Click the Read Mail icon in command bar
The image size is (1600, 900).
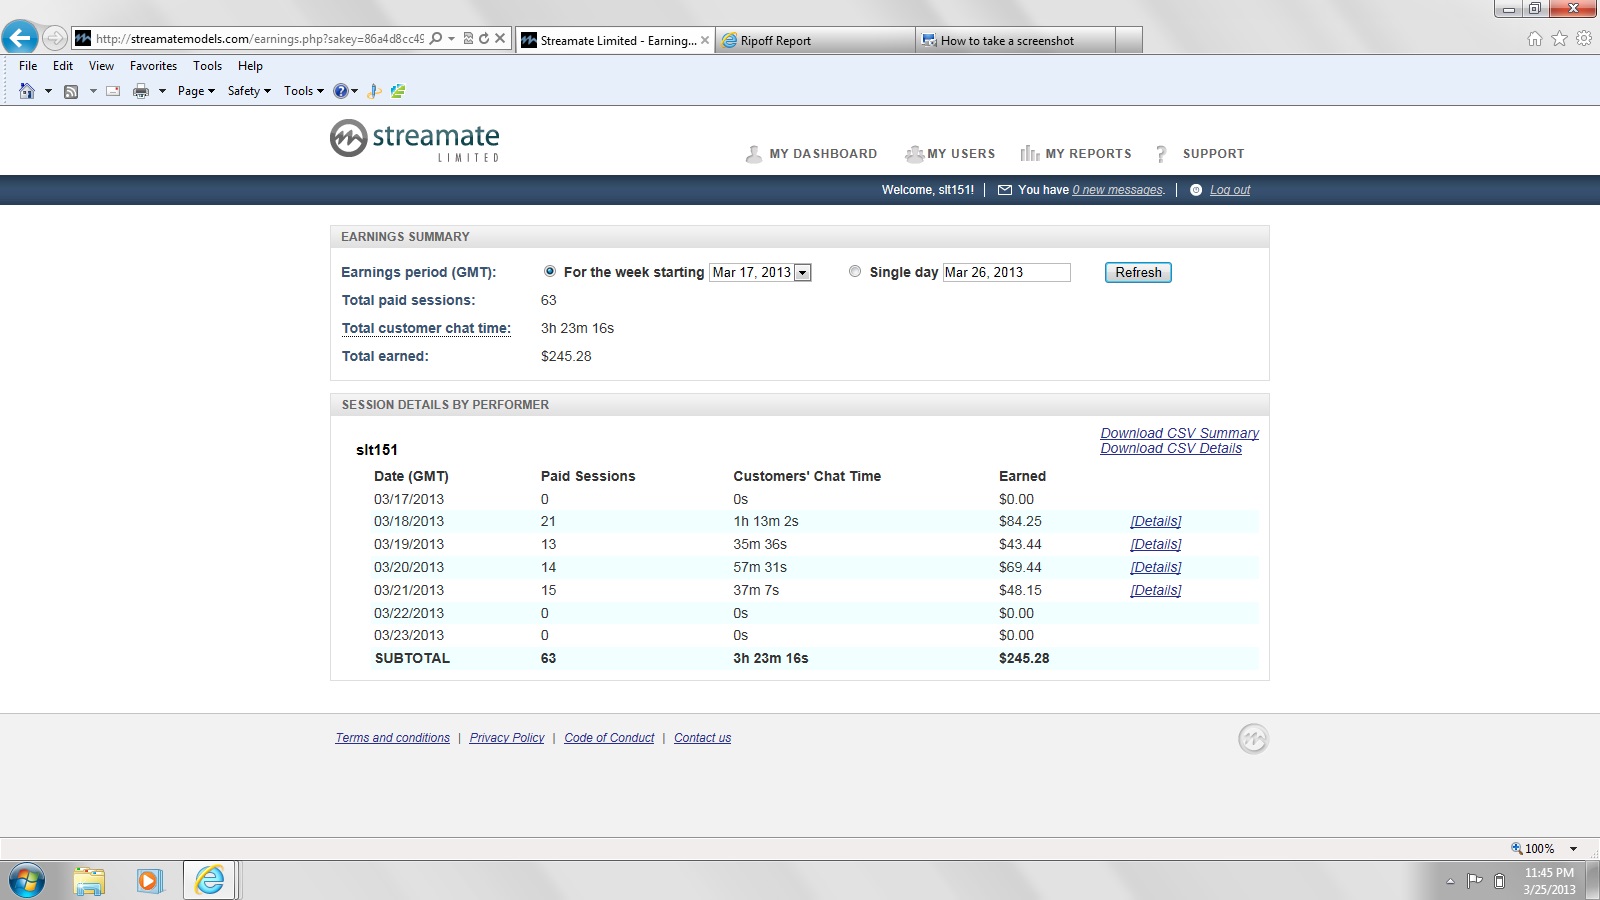point(113,91)
